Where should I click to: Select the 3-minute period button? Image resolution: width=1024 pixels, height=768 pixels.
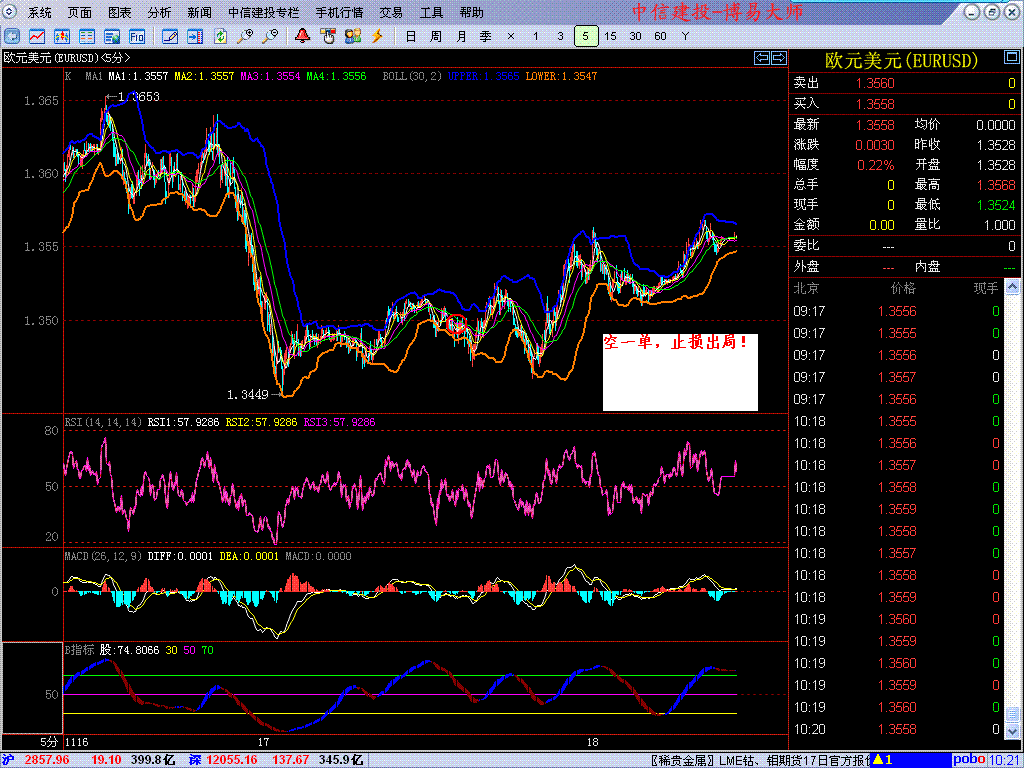[560, 36]
